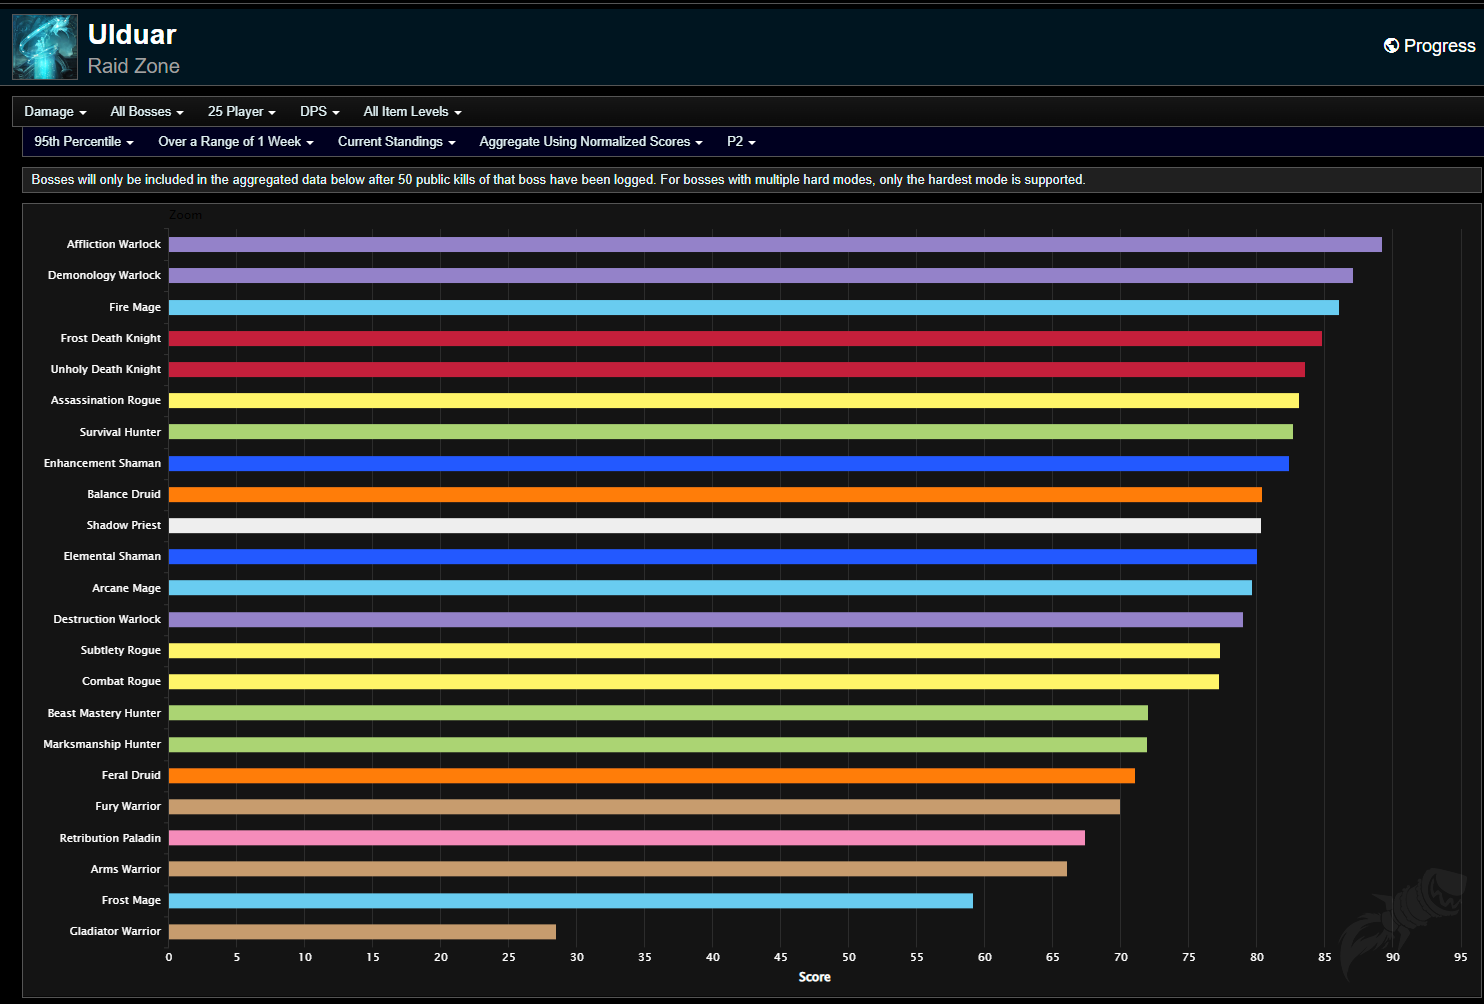This screenshot has width=1484, height=1004.
Task: Click the Shadow Priest bar
Action: 715,526
